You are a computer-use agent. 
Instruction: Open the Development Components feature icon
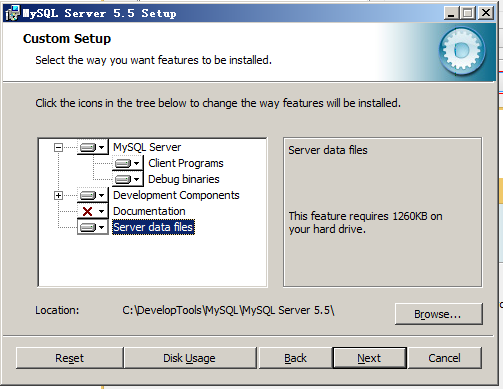click(93, 195)
